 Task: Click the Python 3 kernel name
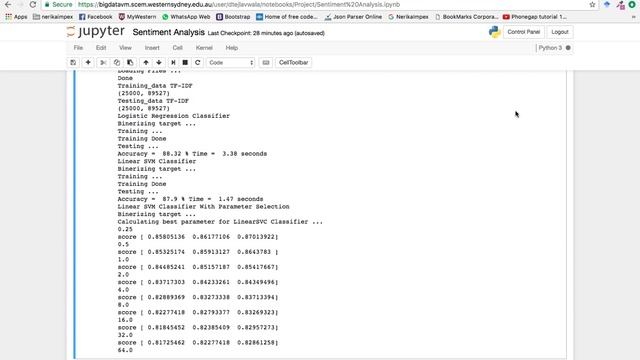point(550,48)
